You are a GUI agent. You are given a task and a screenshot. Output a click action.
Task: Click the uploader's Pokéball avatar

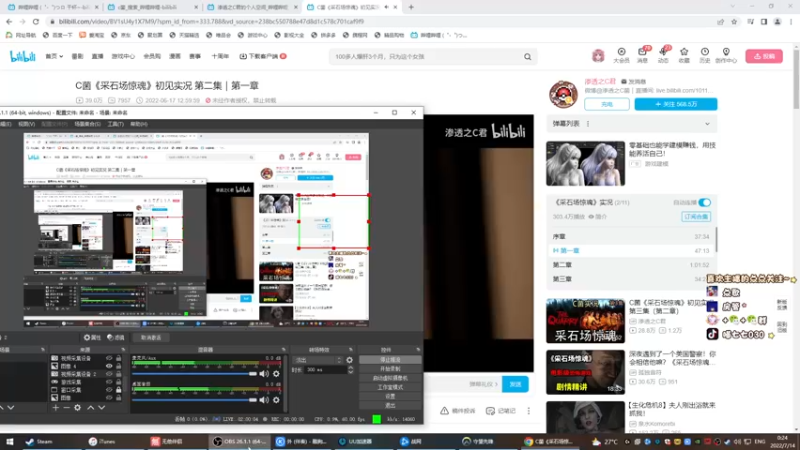(x=563, y=94)
